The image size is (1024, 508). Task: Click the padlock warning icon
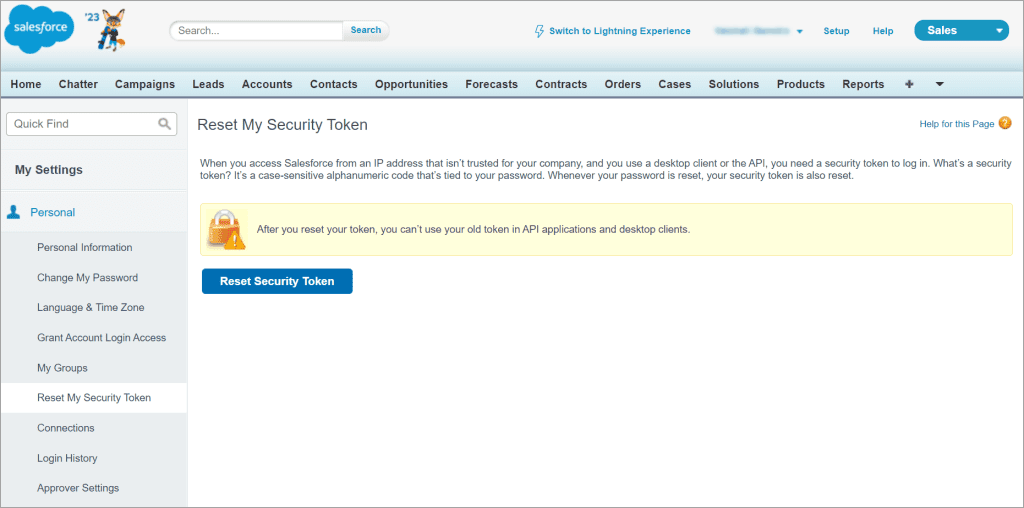point(226,229)
